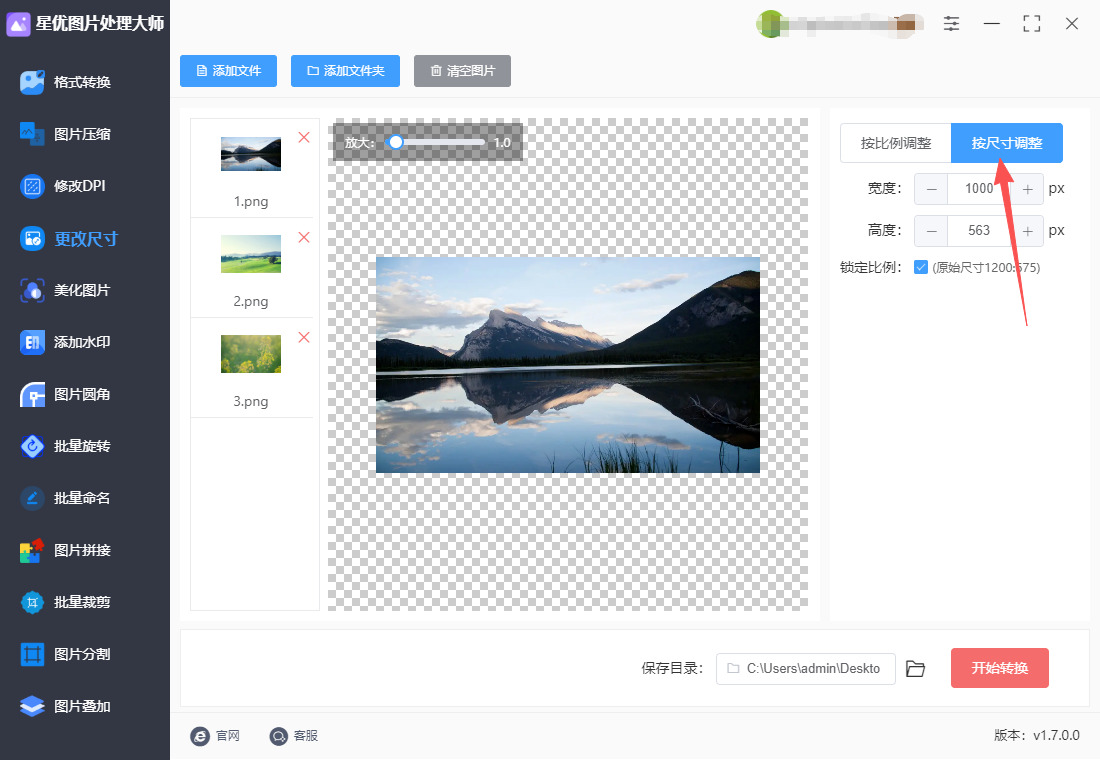
Task: Switch to the 按比例调整 tab
Action: (896, 143)
